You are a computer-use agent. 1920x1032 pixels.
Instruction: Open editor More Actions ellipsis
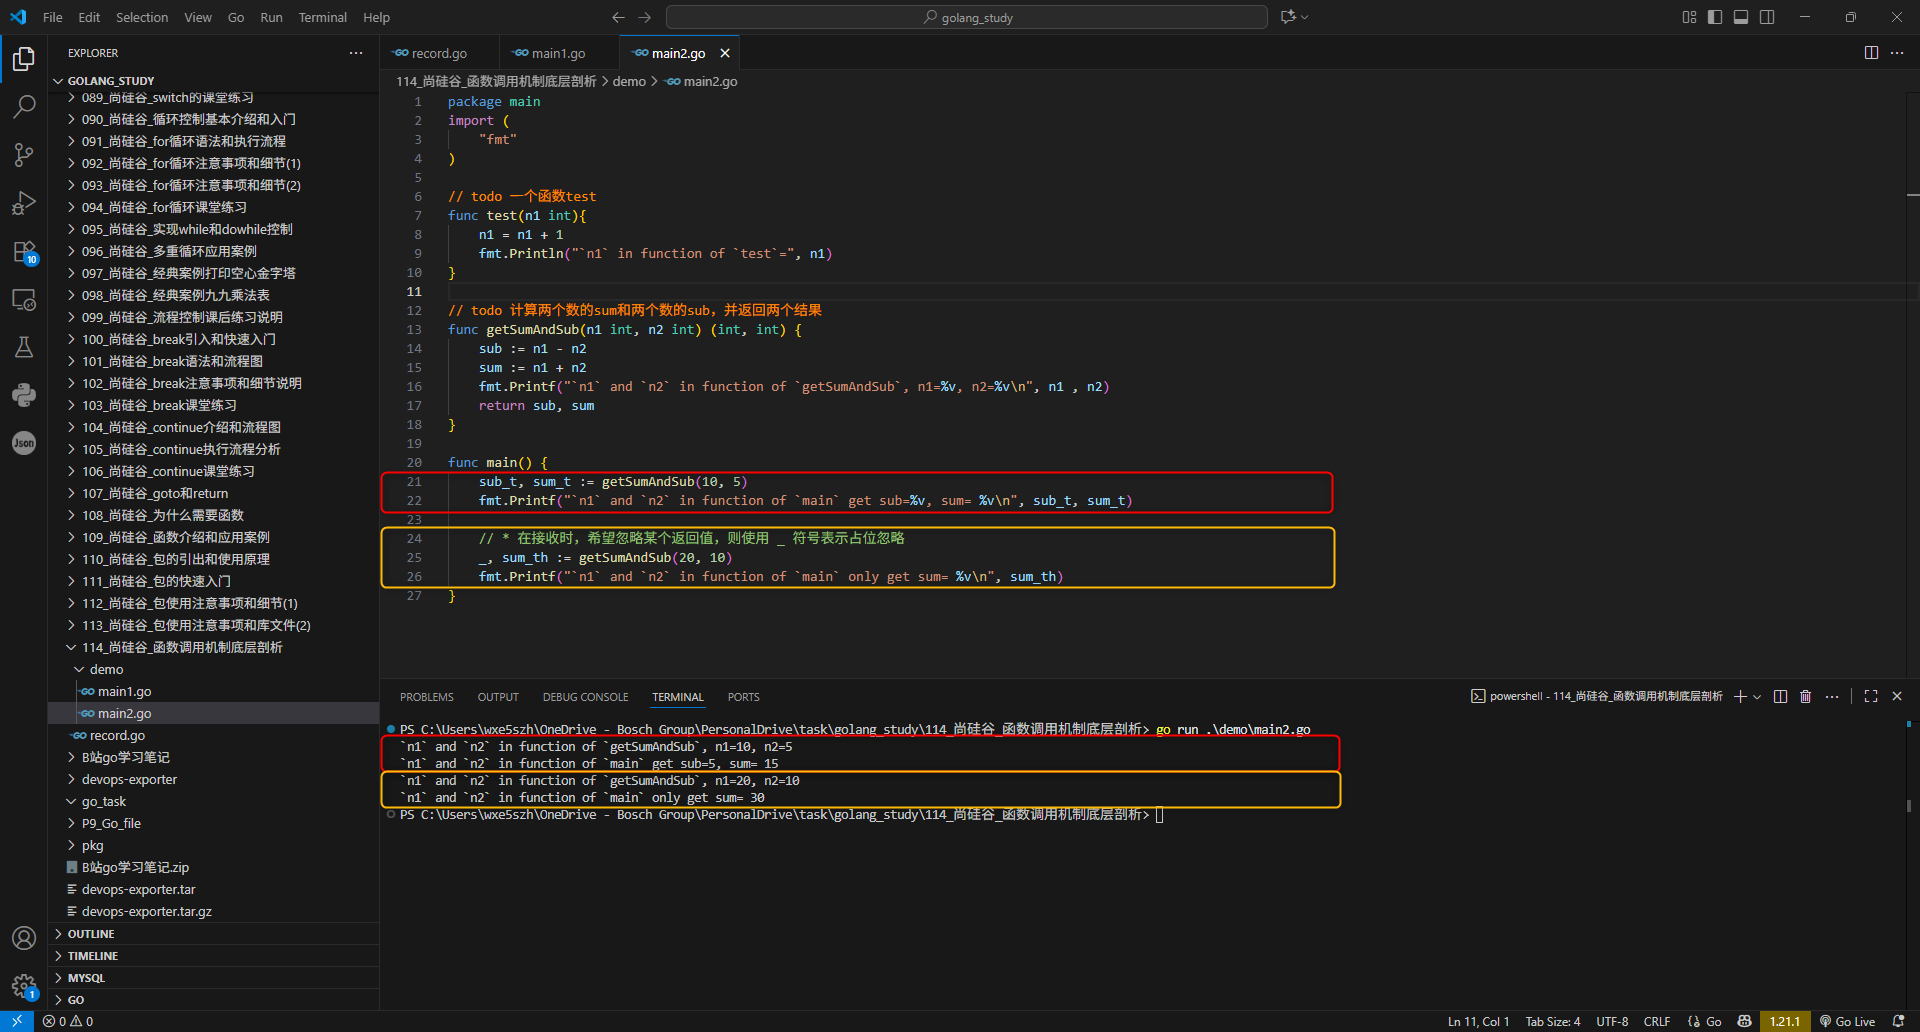click(x=1897, y=53)
